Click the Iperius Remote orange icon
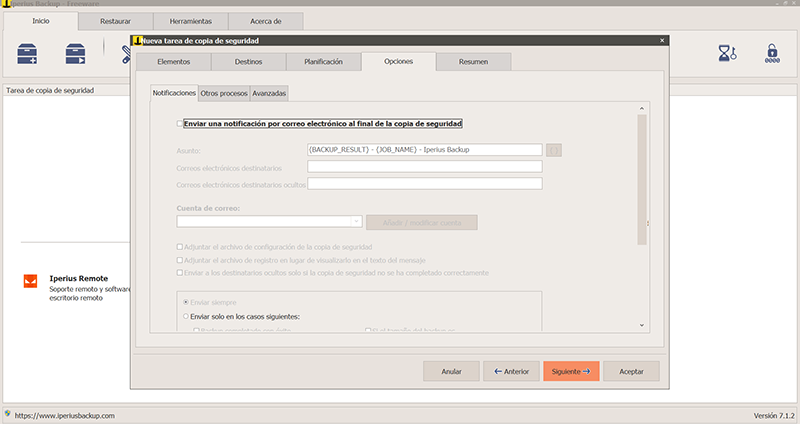This screenshot has width=800, height=424. [31, 281]
